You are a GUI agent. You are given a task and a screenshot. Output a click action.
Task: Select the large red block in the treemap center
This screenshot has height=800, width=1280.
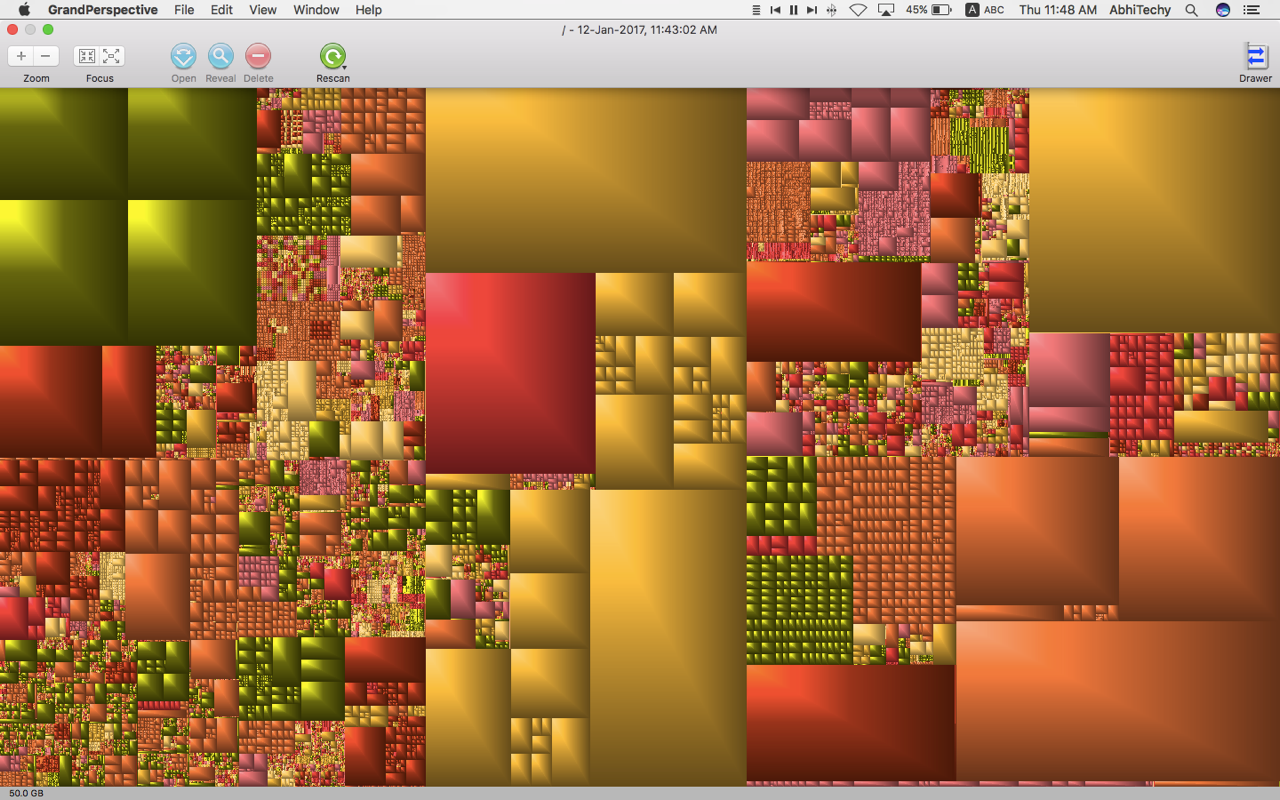(510, 372)
